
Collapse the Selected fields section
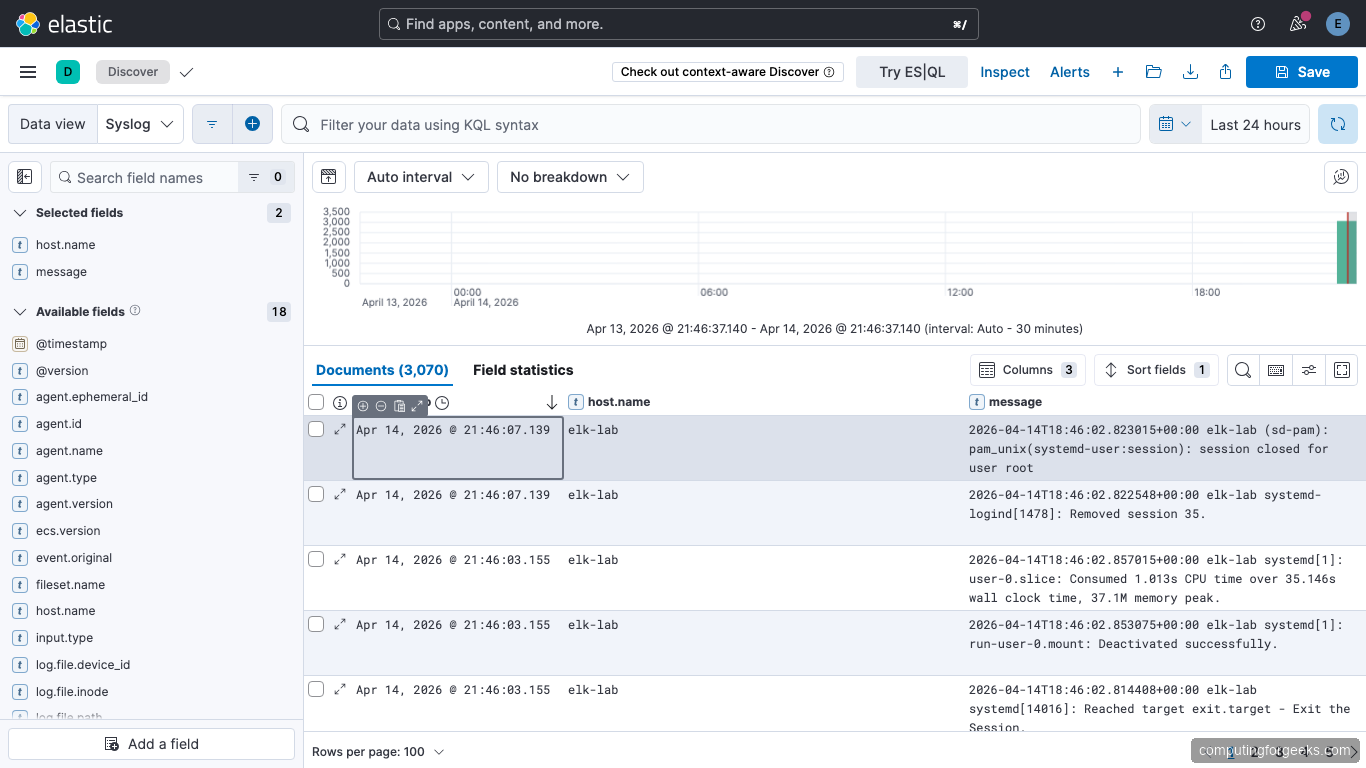click(20, 212)
